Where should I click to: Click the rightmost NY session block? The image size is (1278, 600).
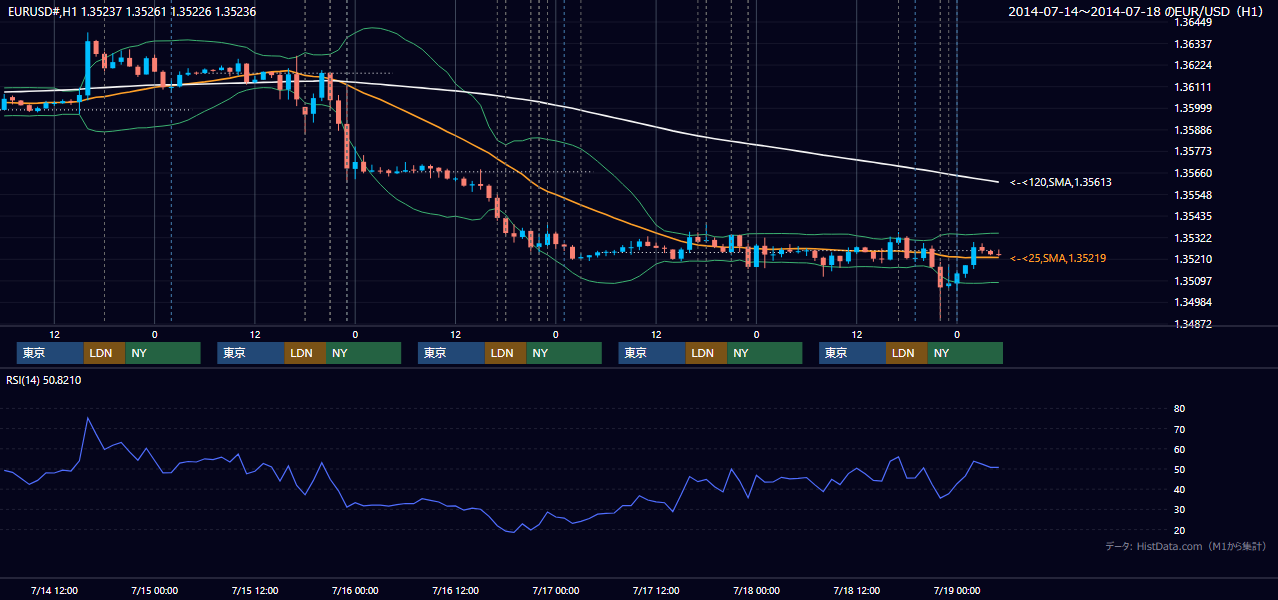[x=965, y=353]
